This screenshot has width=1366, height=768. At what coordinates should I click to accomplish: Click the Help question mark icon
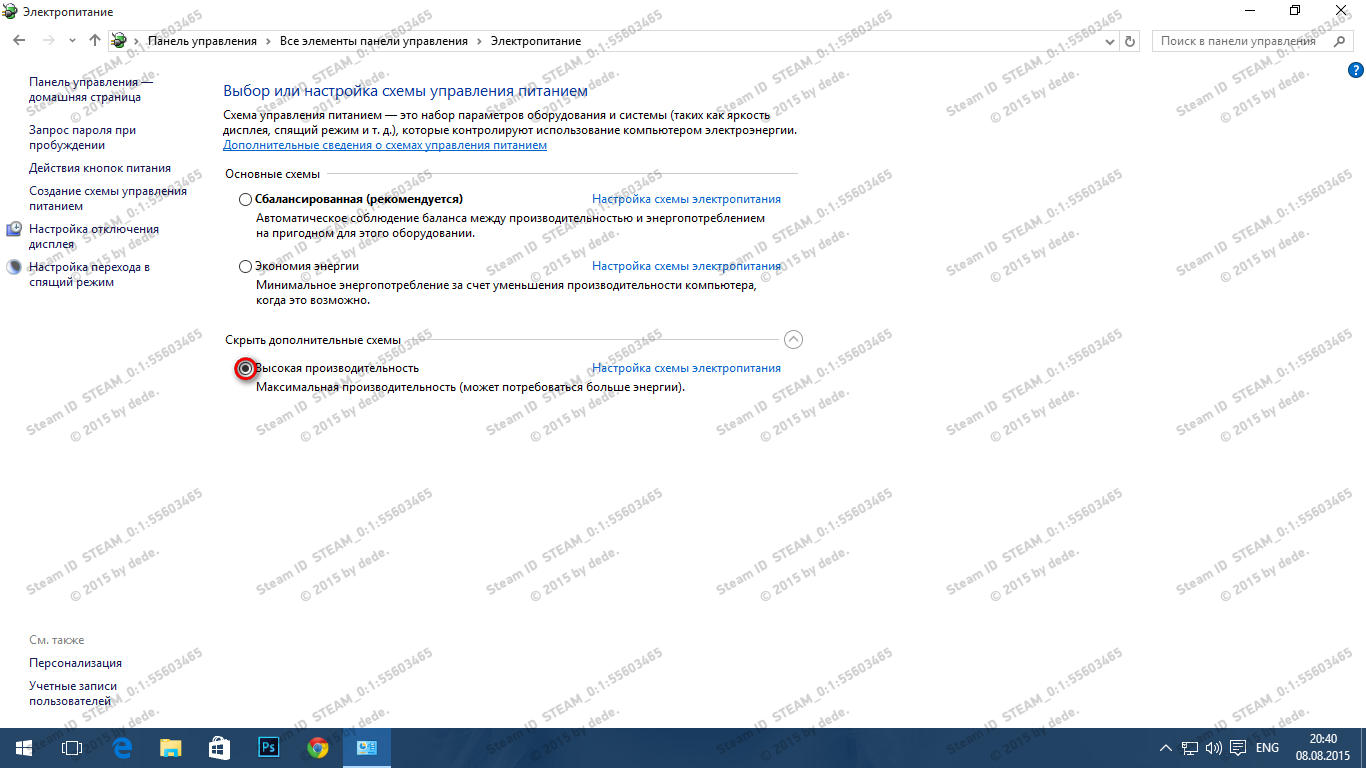point(1356,70)
